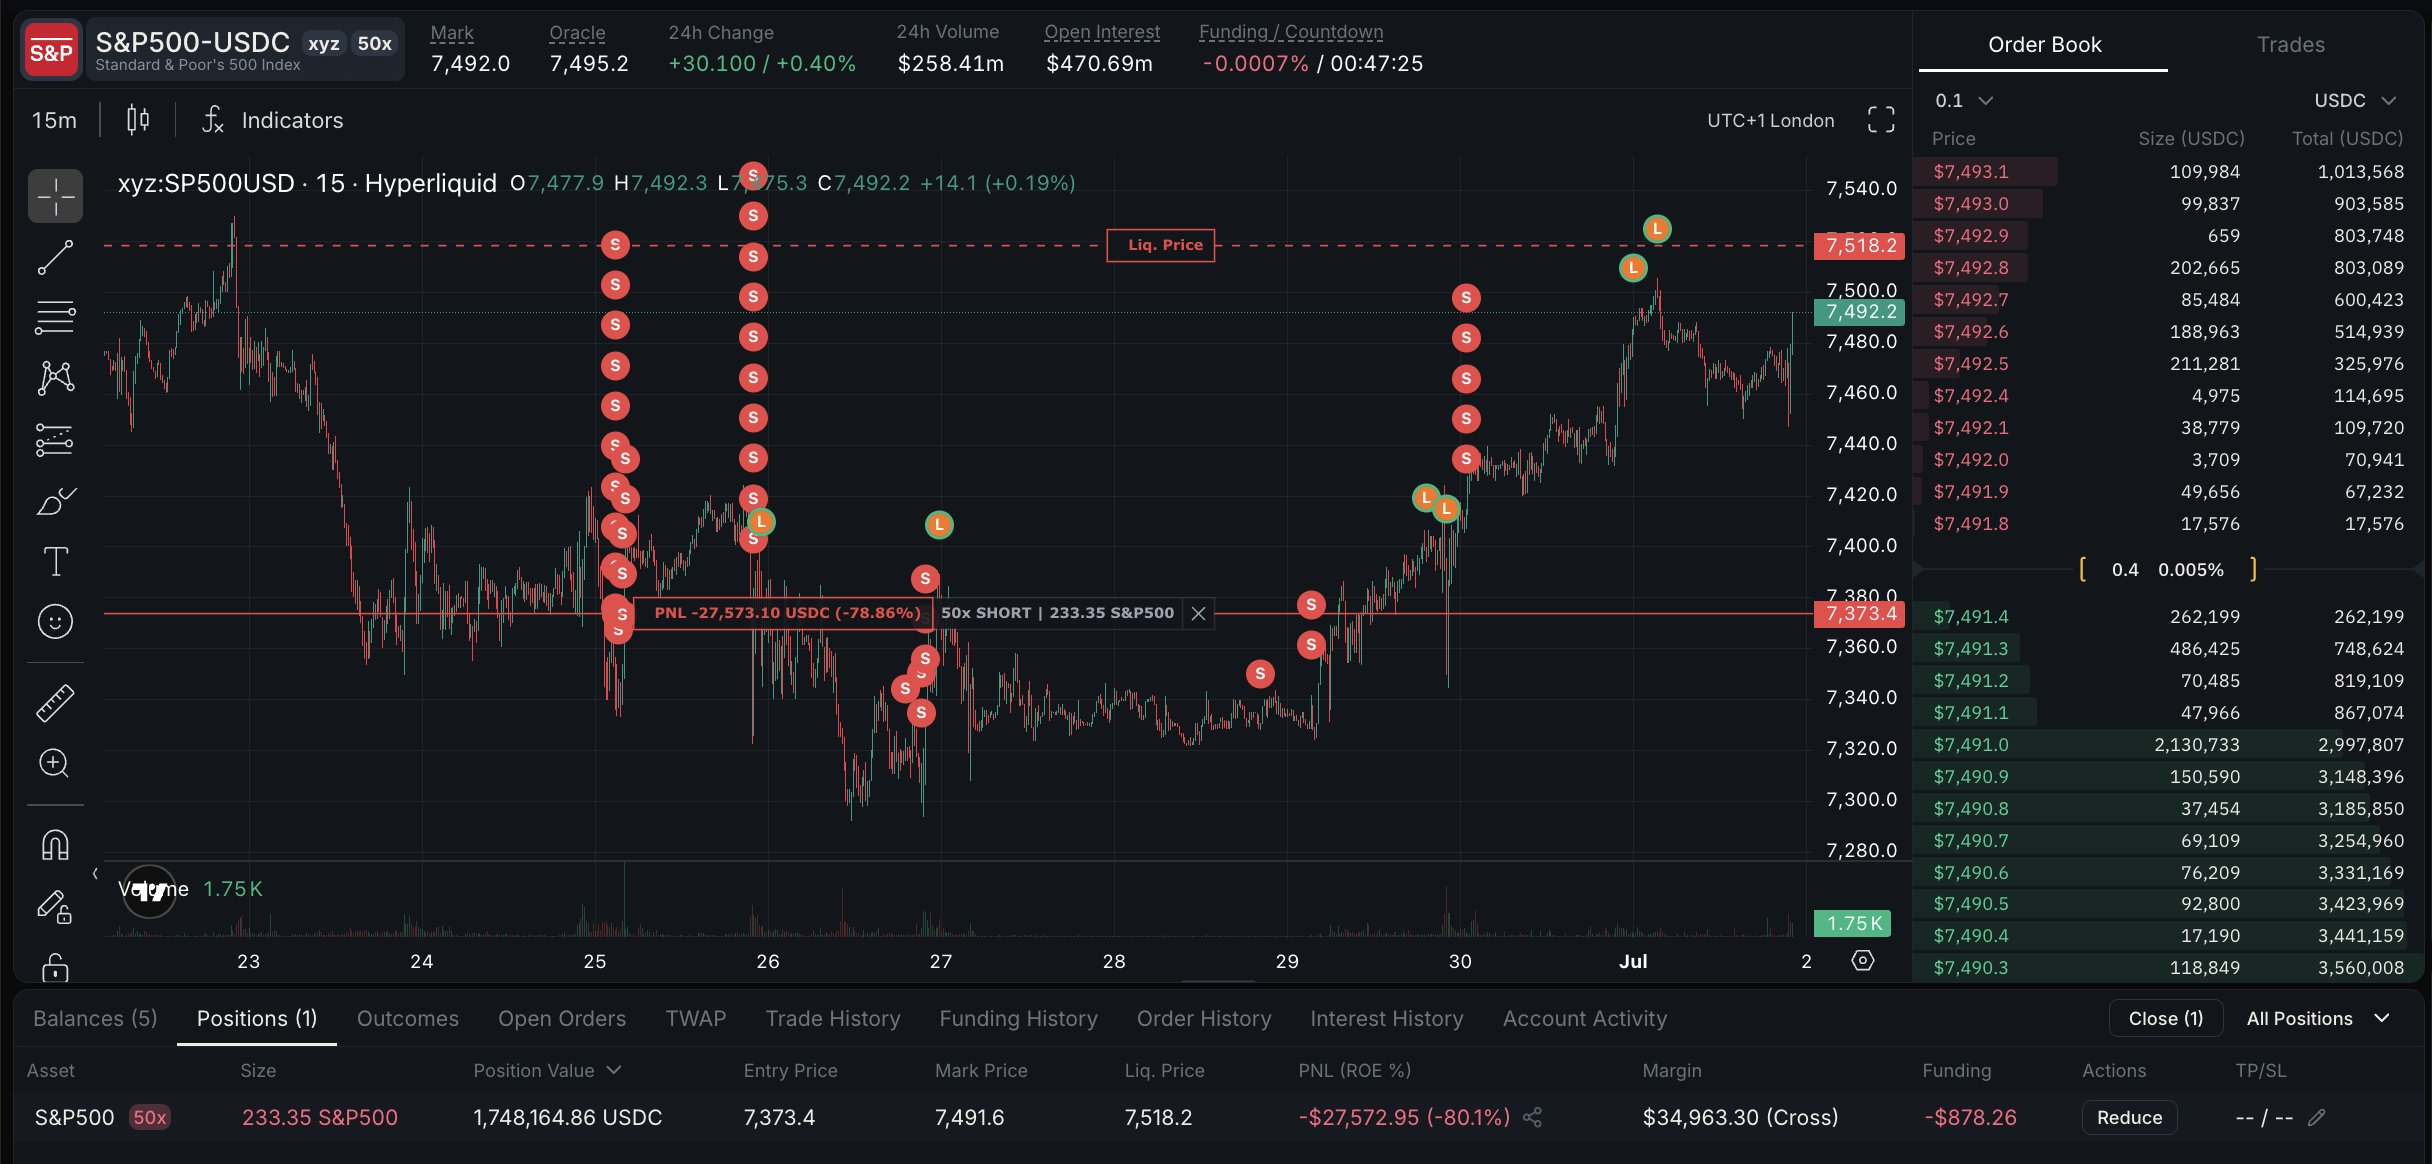Click the PNL -27,573.10 USDC position label
Image resolution: width=2432 pixels, height=1164 pixels.
tap(786, 613)
